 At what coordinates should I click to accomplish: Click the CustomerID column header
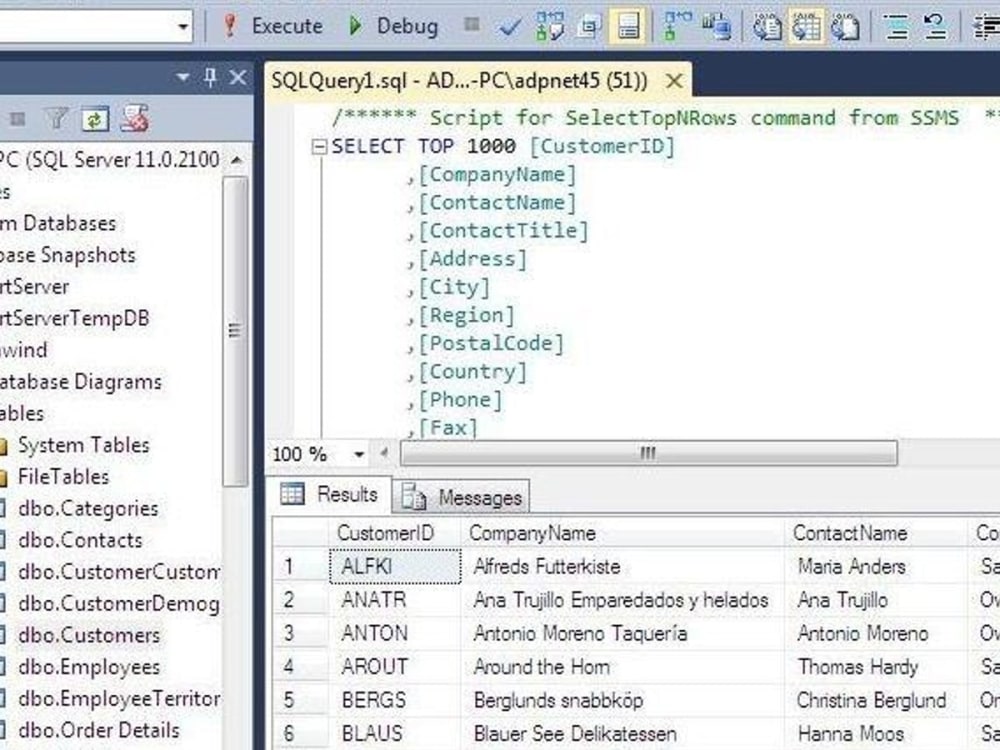click(395, 533)
